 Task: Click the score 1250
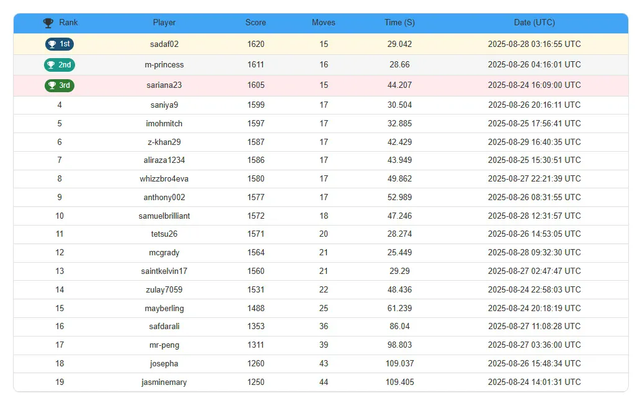coord(256,382)
